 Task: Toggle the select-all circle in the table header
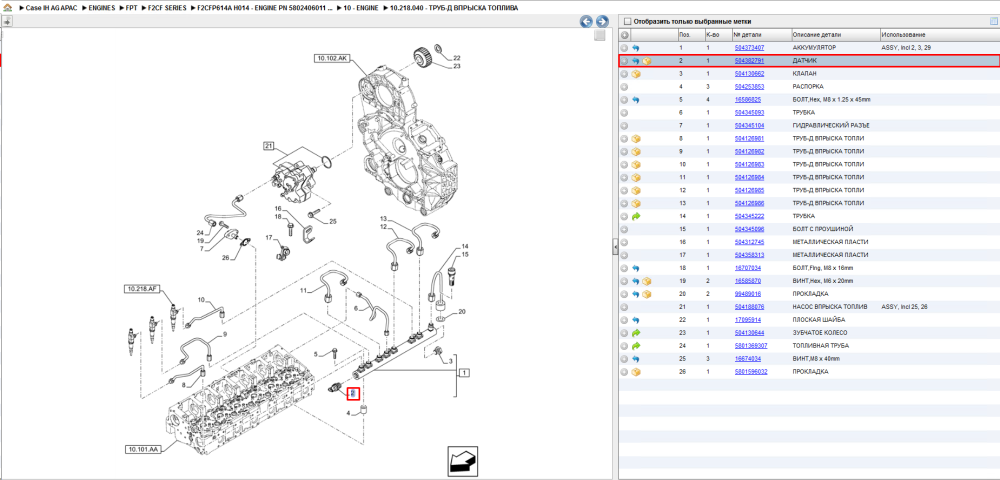point(624,35)
